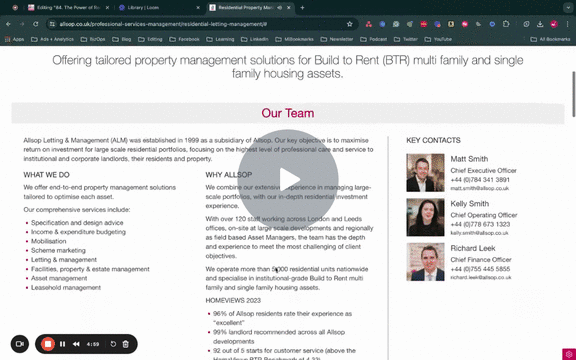
Task: Click the kelly.smith@allsop.co.uk email link
Action: point(479,233)
